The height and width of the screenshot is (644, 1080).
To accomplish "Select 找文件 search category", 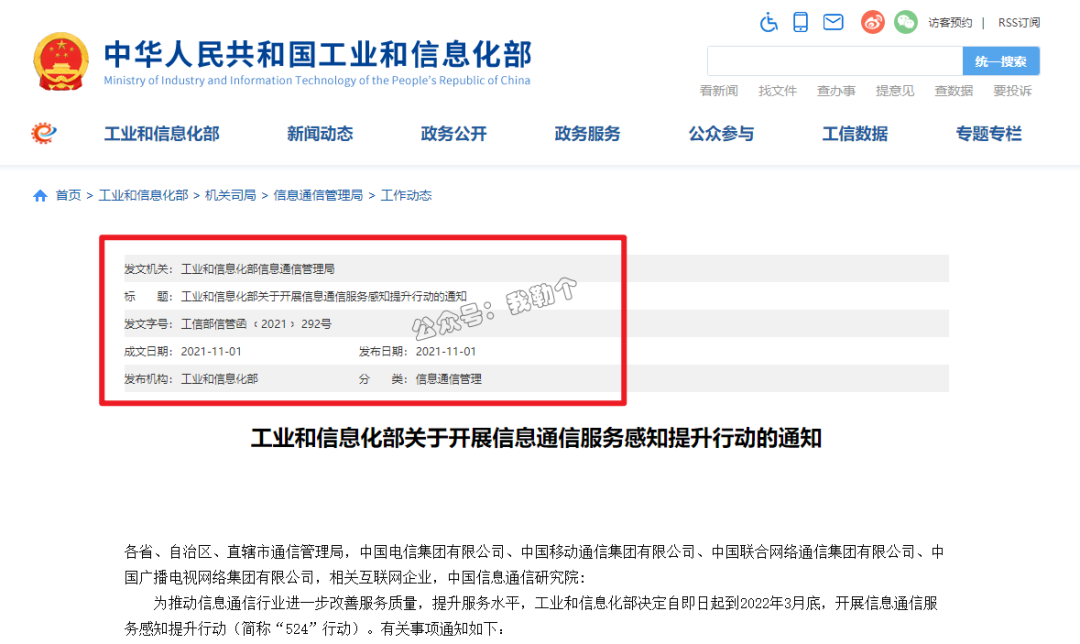I will tap(778, 91).
